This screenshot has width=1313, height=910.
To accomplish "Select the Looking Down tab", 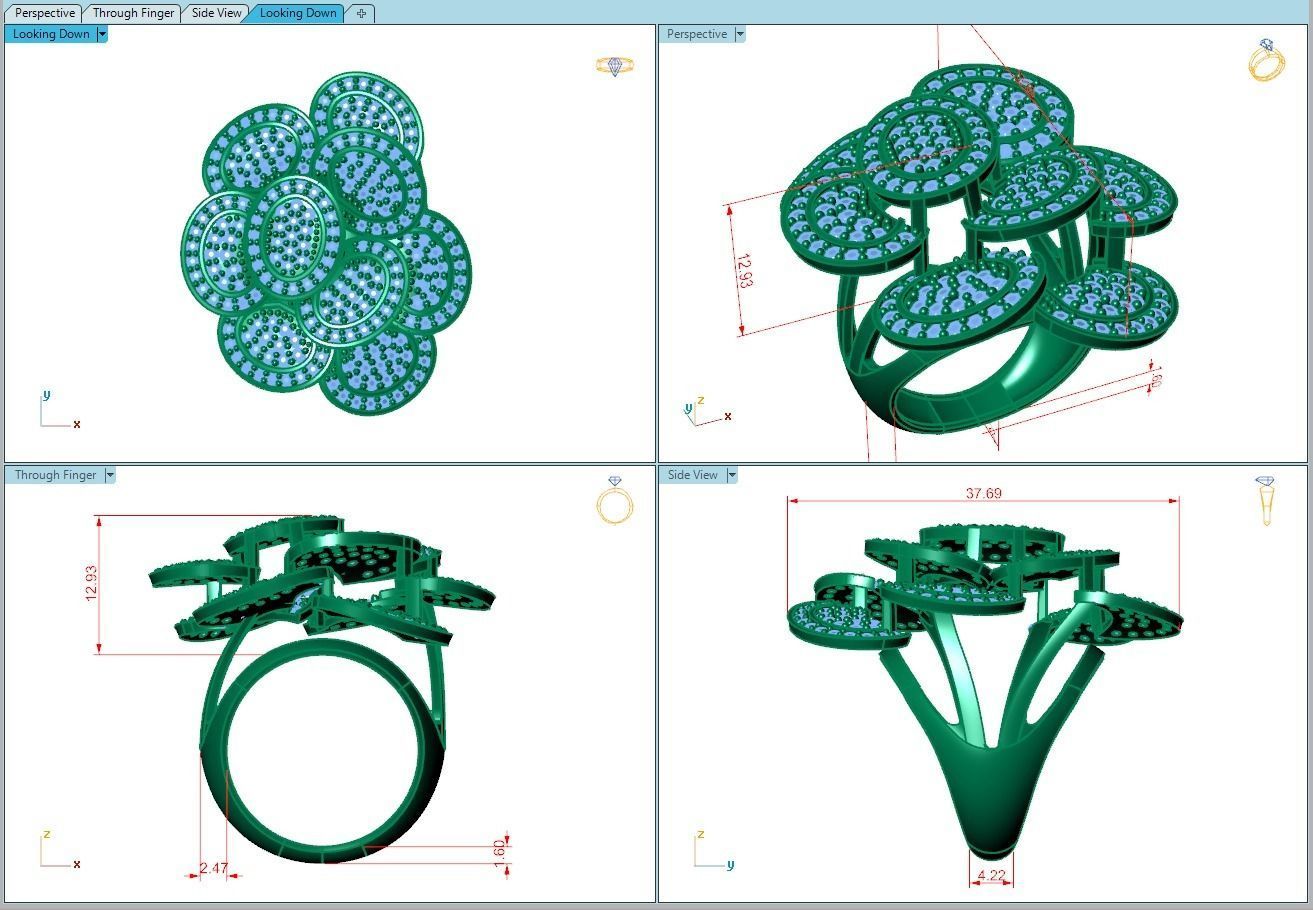I will tap(298, 13).
